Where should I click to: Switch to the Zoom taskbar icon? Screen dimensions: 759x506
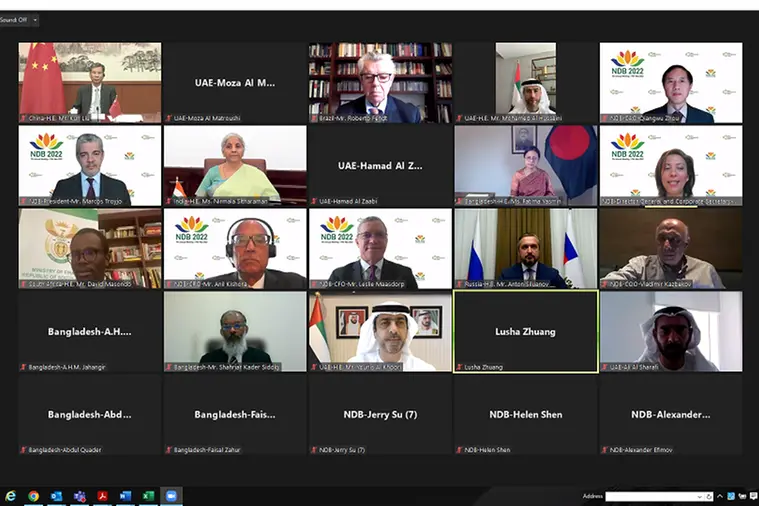pos(171,496)
